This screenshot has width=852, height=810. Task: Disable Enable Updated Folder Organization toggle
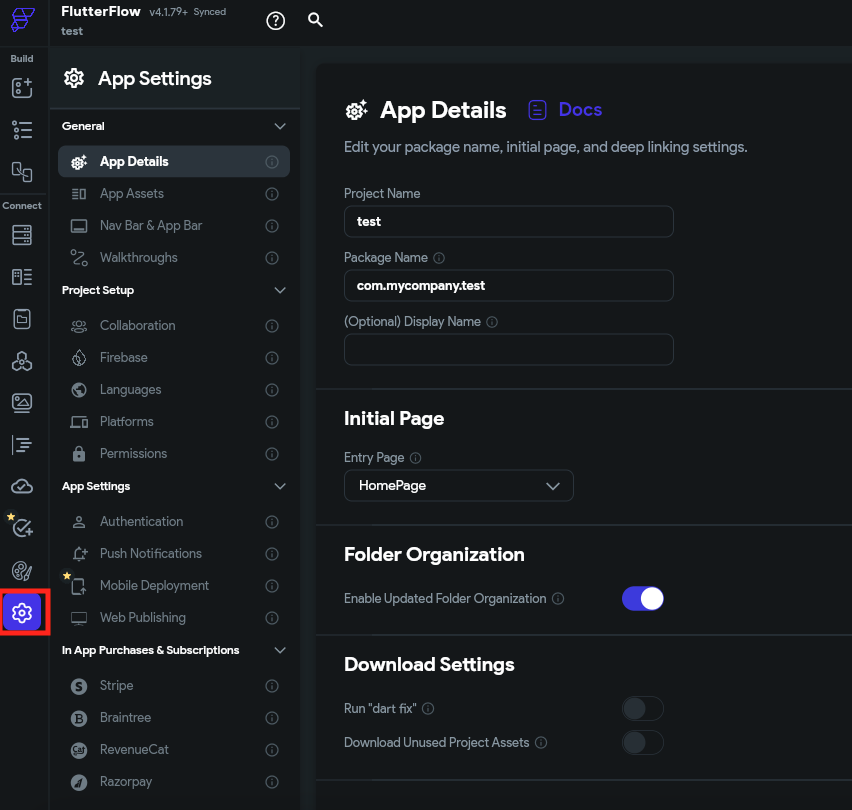pyautogui.click(x=642, y=598)
